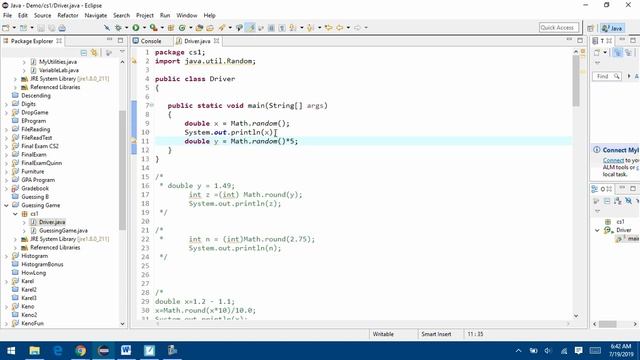The width and height of the screenshot is (640, 360).
Task: Click the Connect link for Mylyn
Action: [613, 160]
